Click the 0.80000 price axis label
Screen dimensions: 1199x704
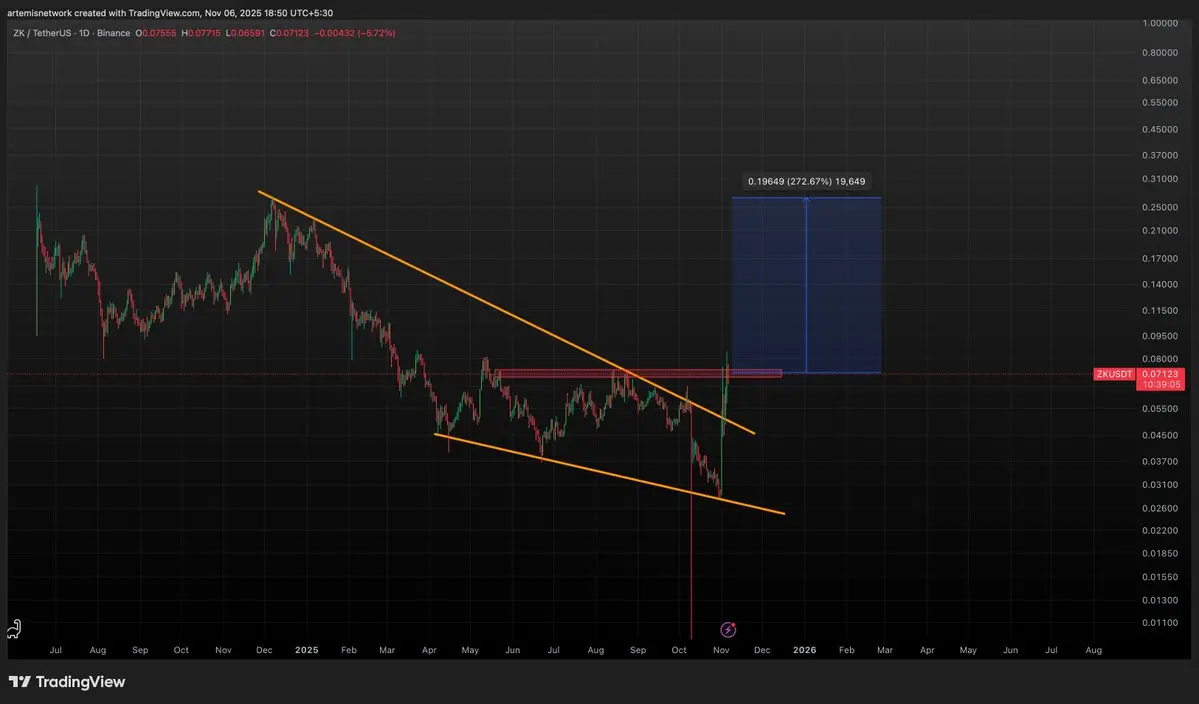[1160, 53]
